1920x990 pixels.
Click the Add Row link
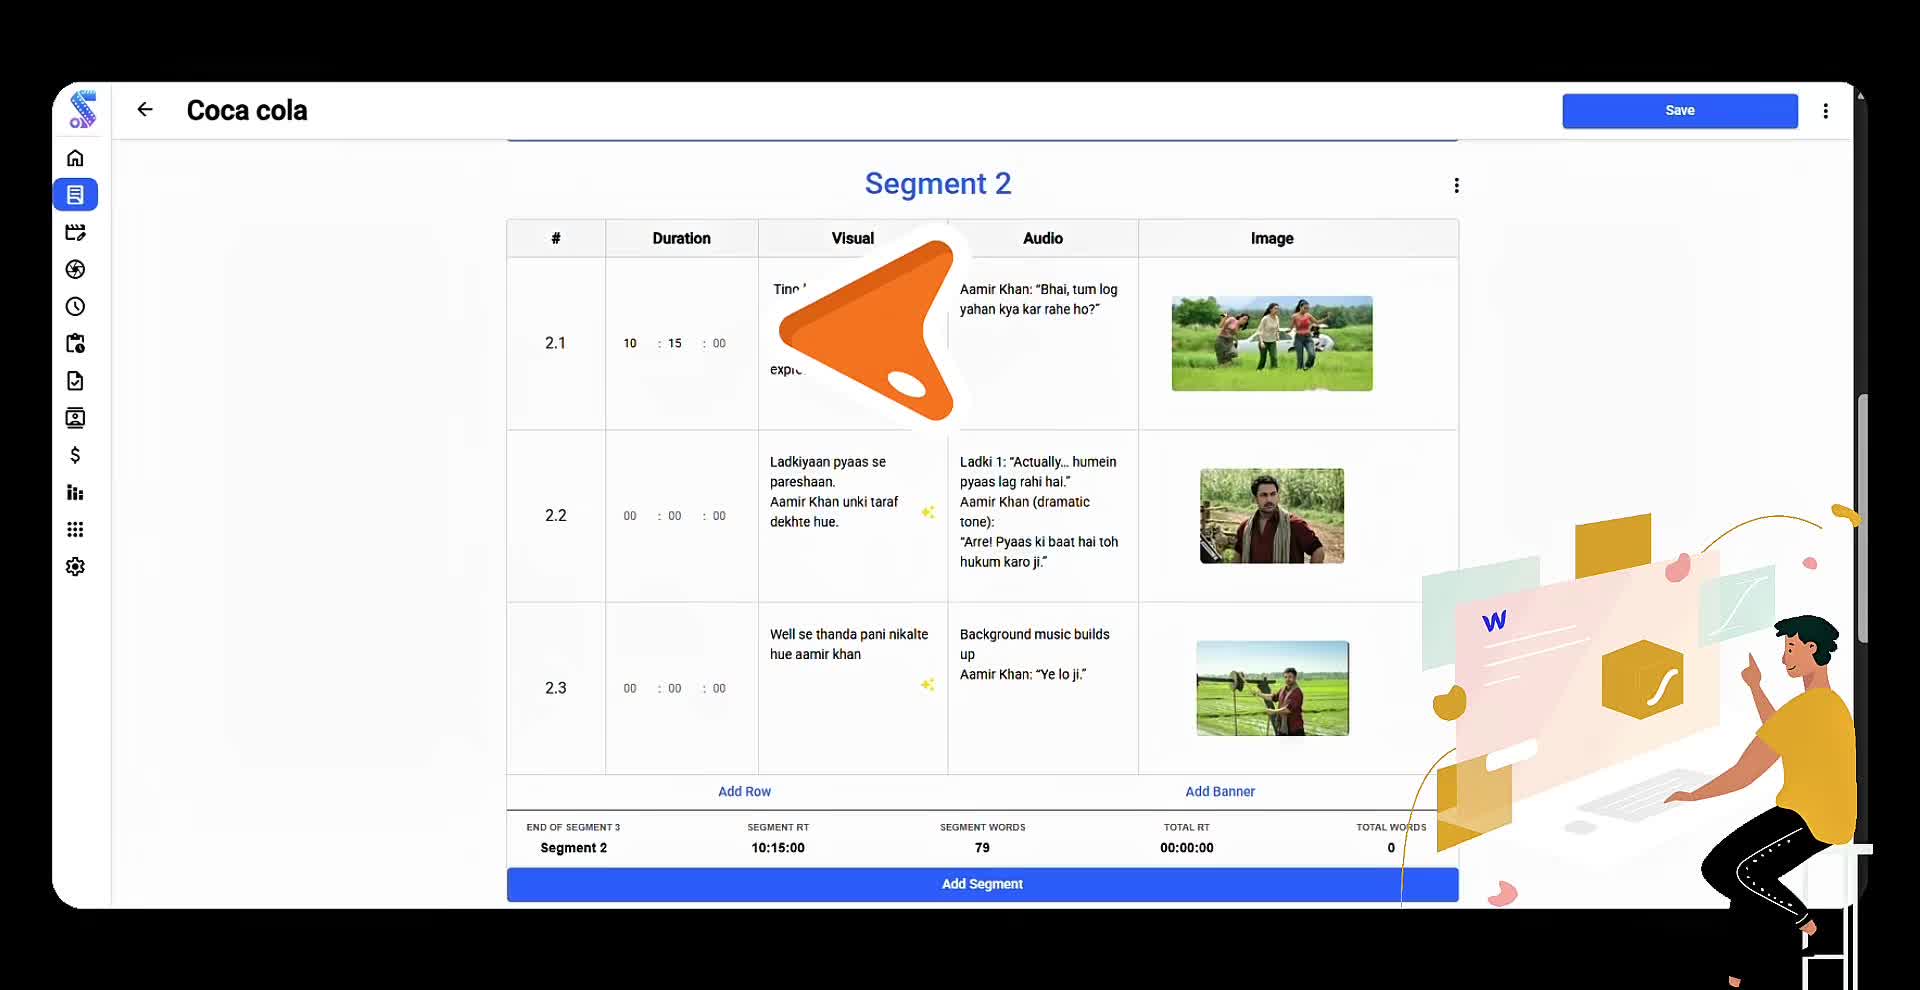pos(744,791)
